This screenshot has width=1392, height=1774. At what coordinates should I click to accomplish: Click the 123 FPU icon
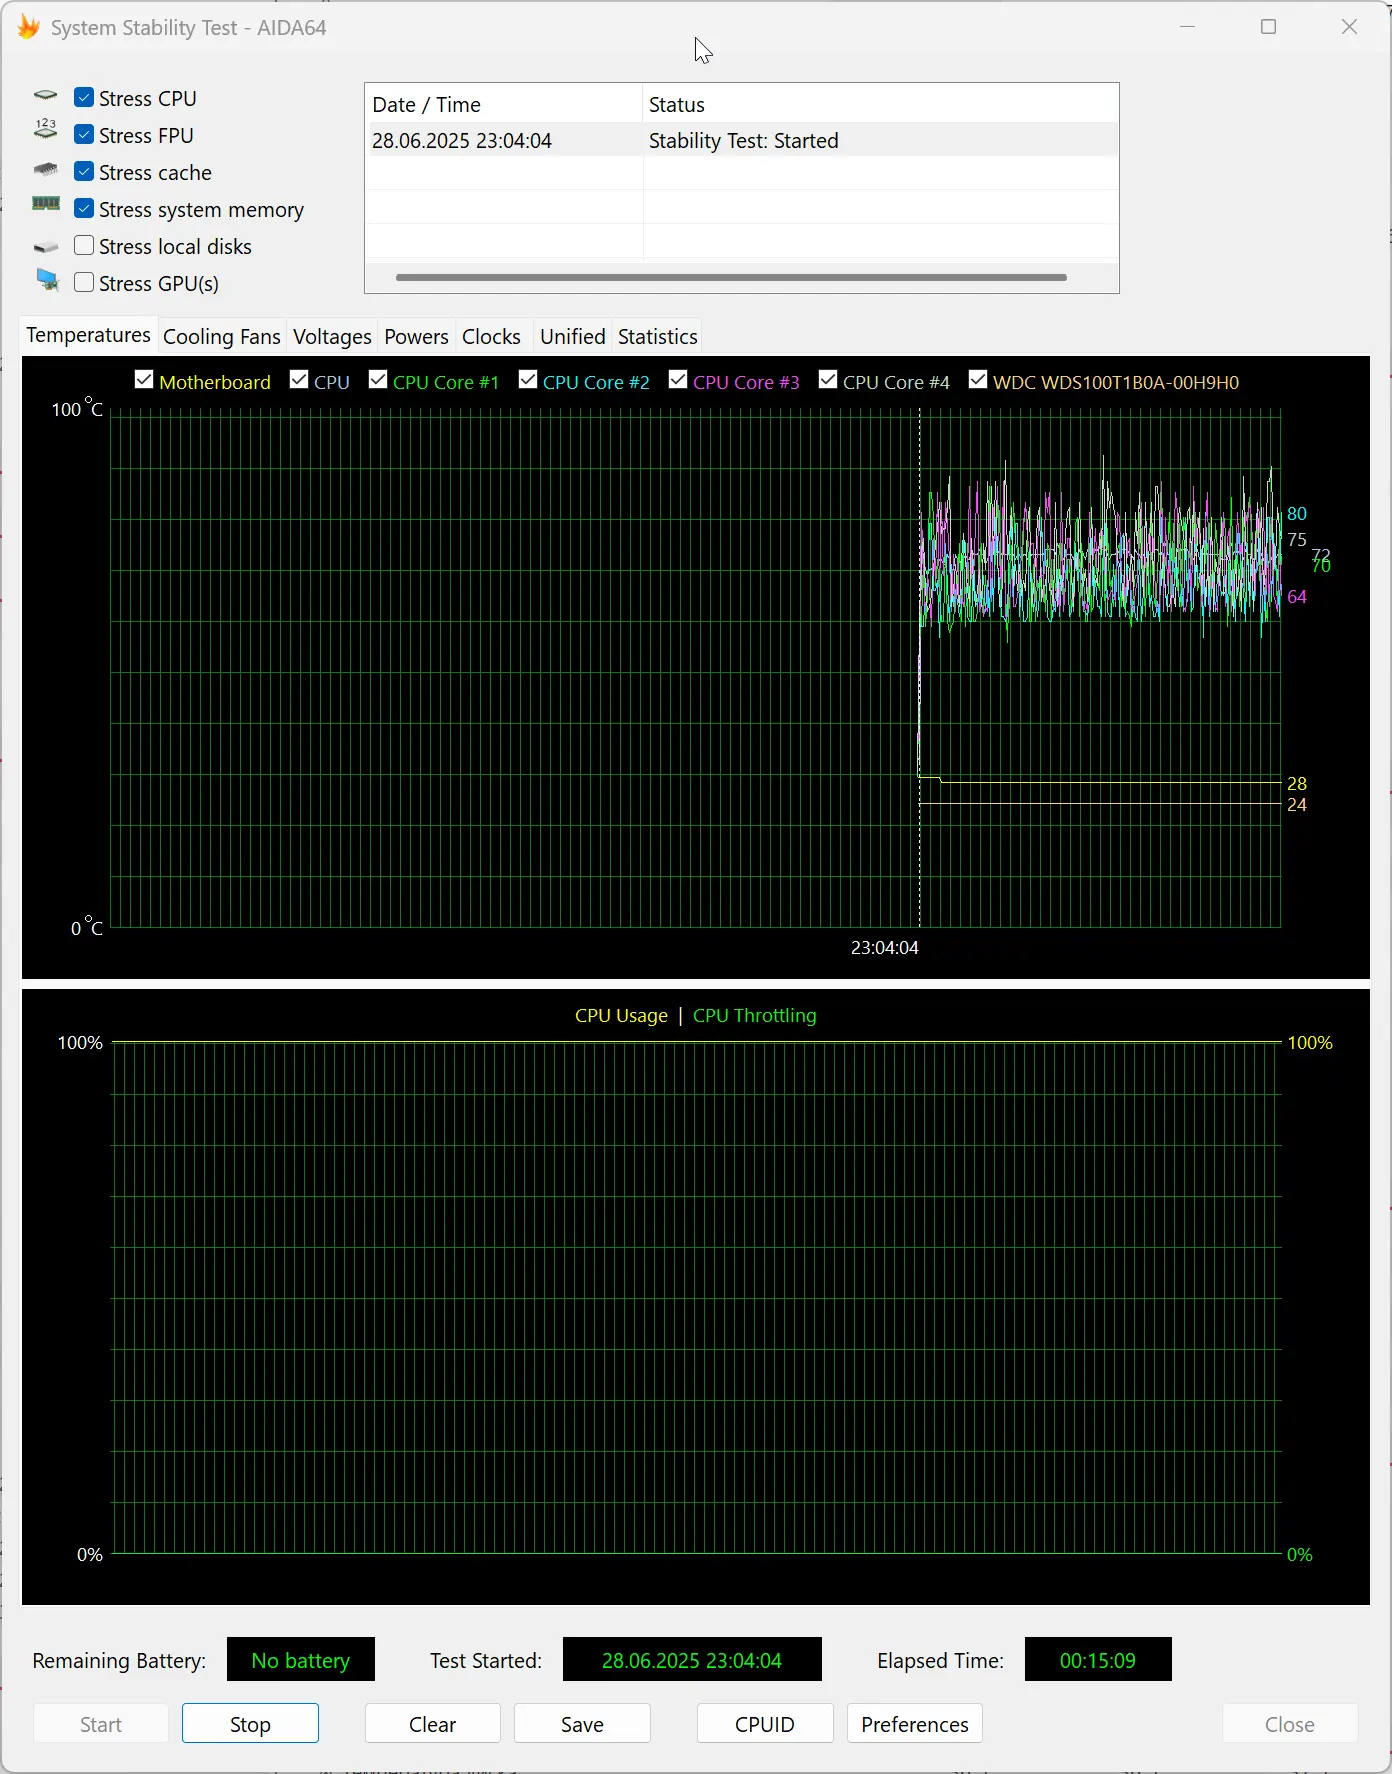(46, 129)
